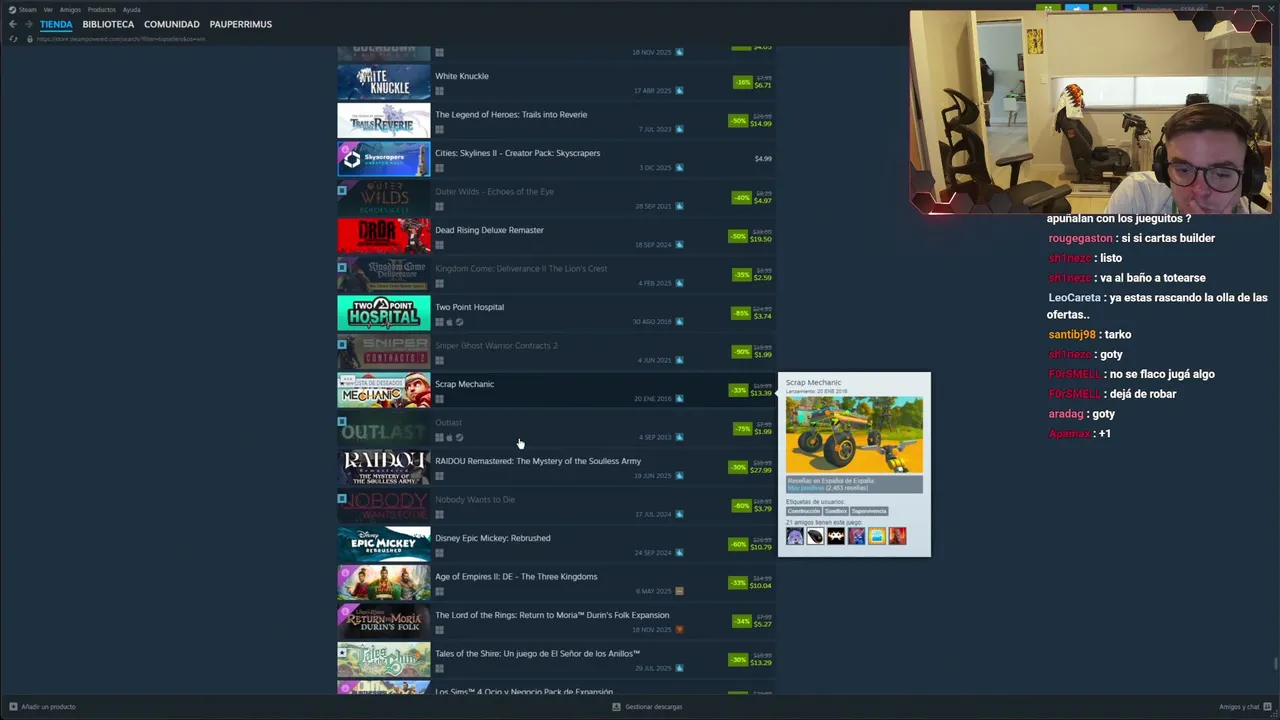
Task: Open Outer Wilds - Echoes of the Eye
Action: coord(556,198)
